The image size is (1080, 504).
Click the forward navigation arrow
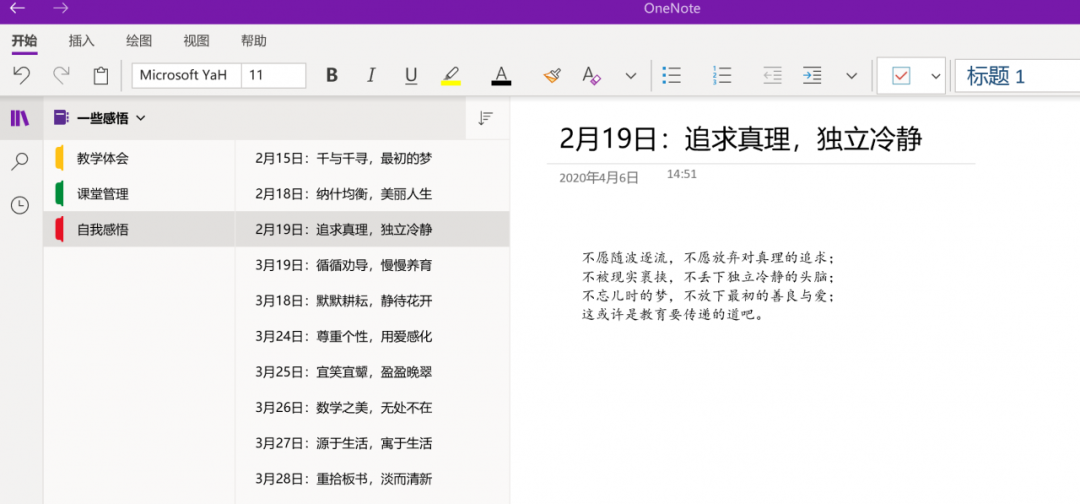[61, 8]
